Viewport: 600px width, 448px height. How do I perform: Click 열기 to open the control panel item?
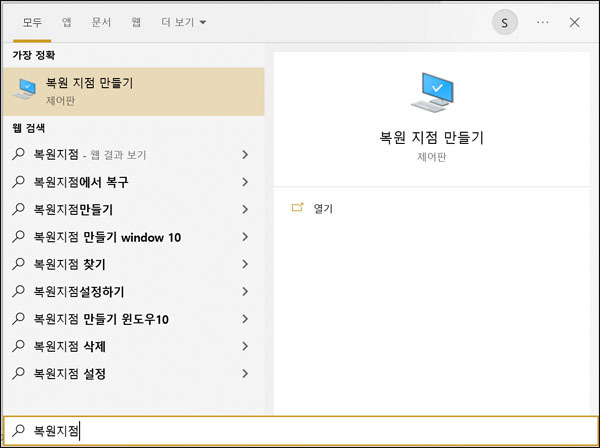pos(323,209)
